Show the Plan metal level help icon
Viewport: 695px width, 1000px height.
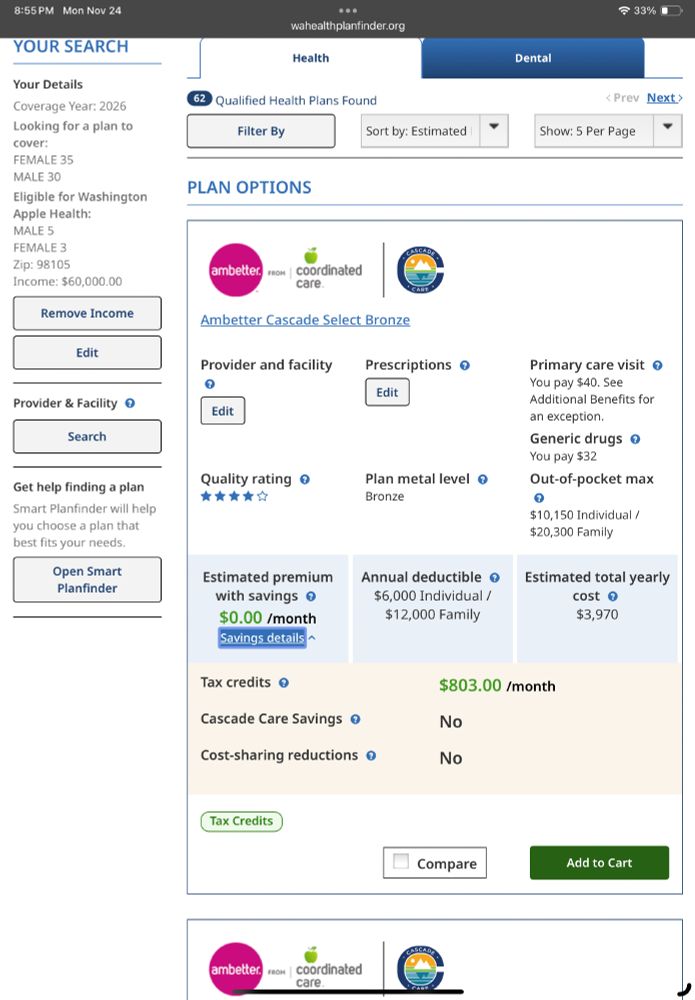tap(483, 480)
